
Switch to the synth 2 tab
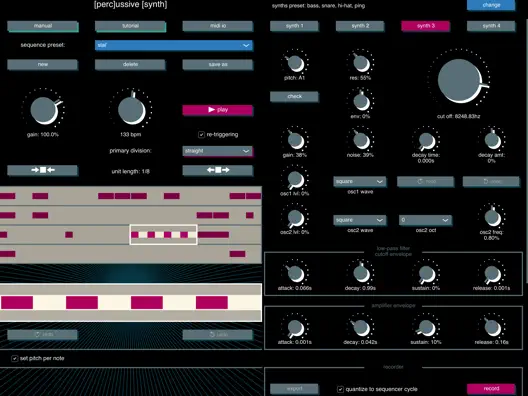coord(360,26)
